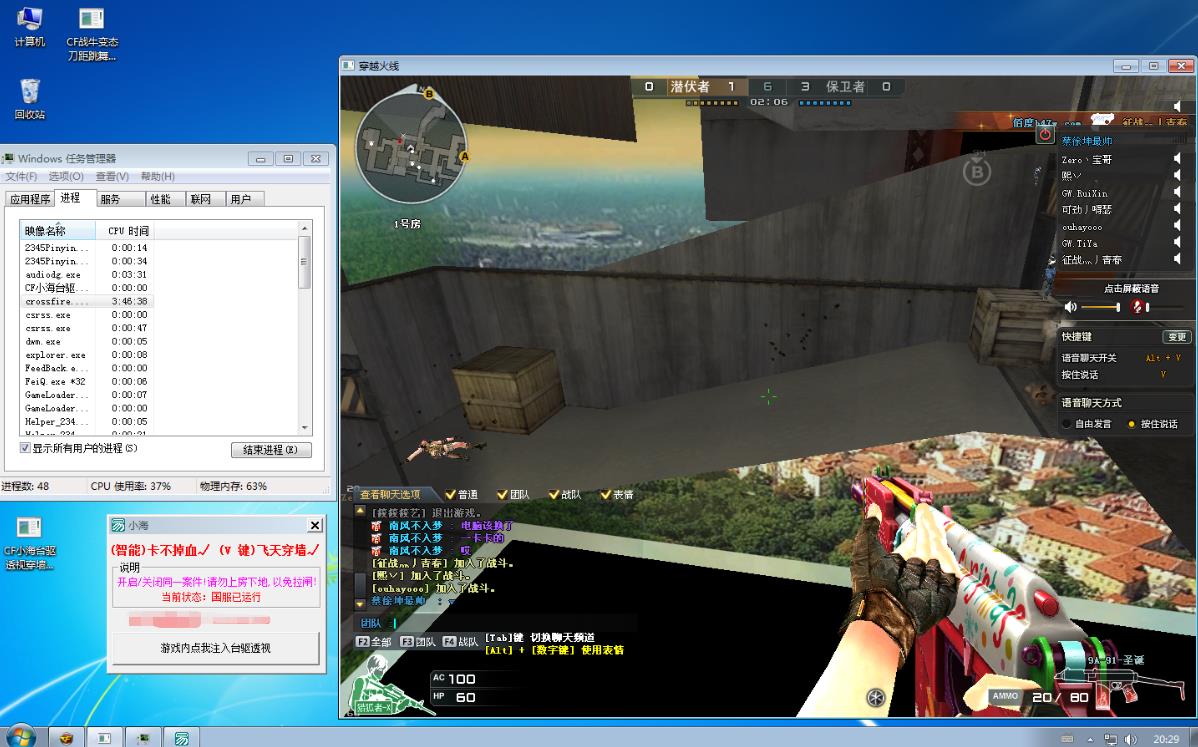Click the process list scrollbar thumb
1198x747 pixels.
[305, 262]
